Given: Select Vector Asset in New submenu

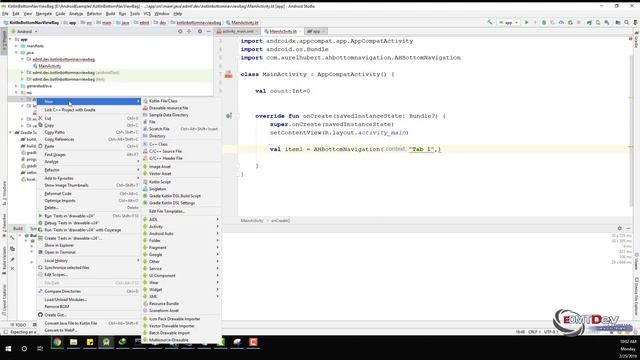Looking at the screenshot, I should tap(181, 173).
